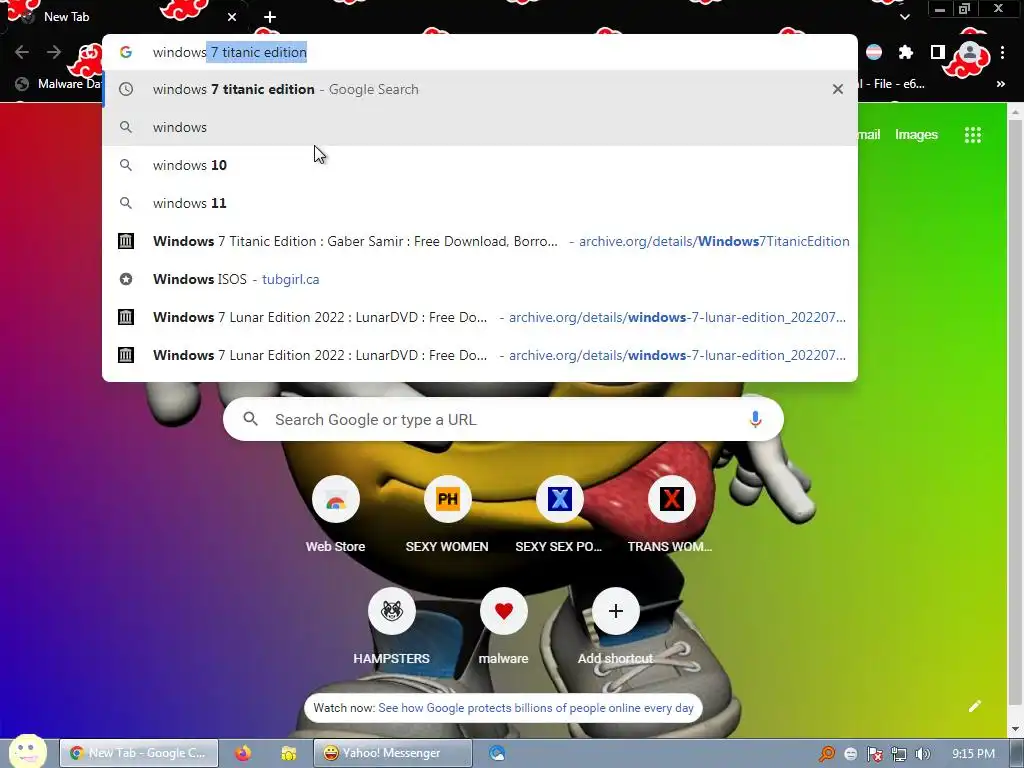Open the Windows ISOS tubgirl.ca bookmark suggestion
1024x768 pixels.
[x=480, y=279]
